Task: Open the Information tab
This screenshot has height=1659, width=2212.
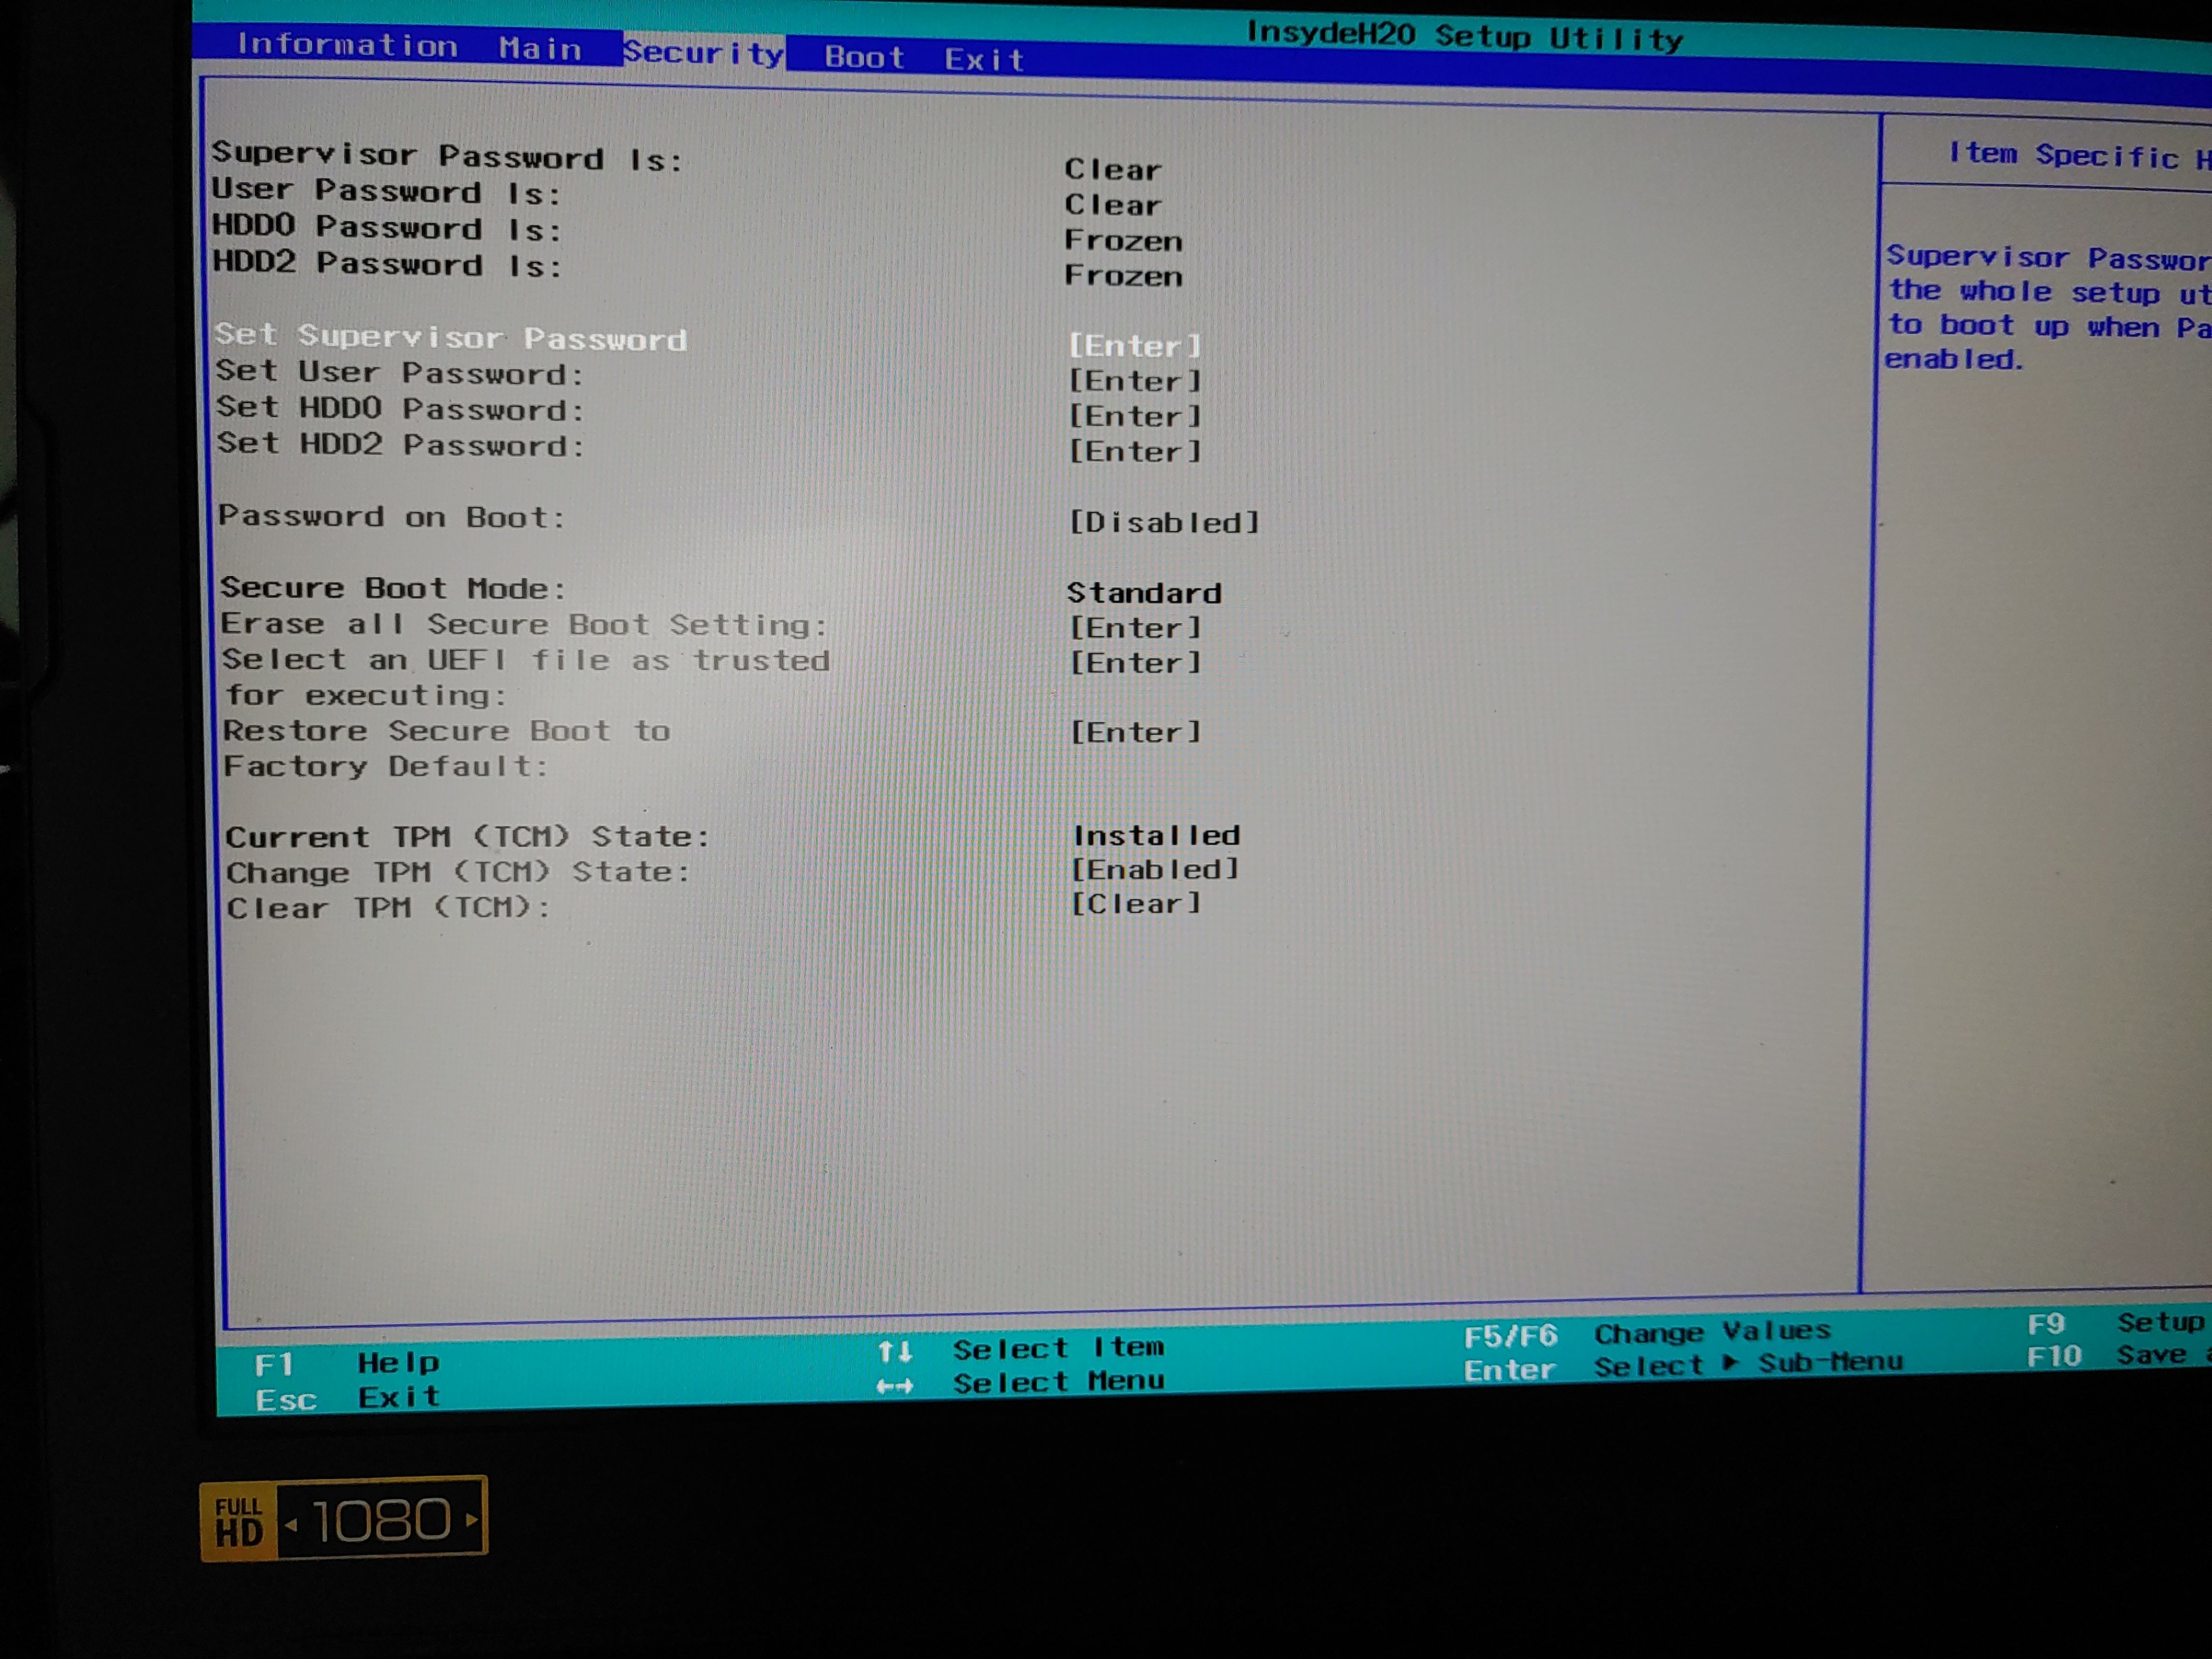Action: pos(347,45)
